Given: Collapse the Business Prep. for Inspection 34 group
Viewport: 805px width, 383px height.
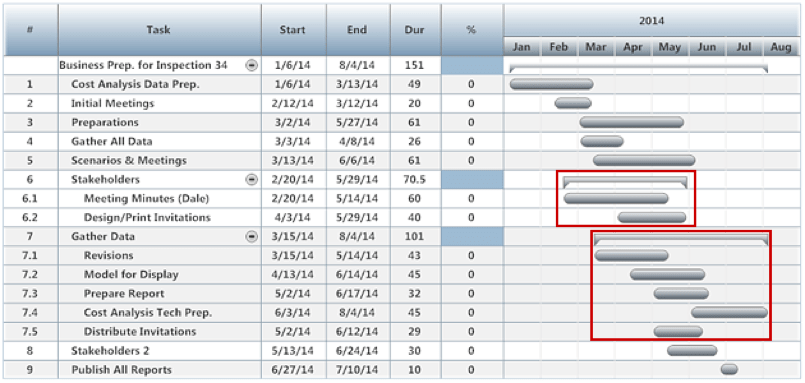Looking at the screenshot, I should click(x=252, y=65).
